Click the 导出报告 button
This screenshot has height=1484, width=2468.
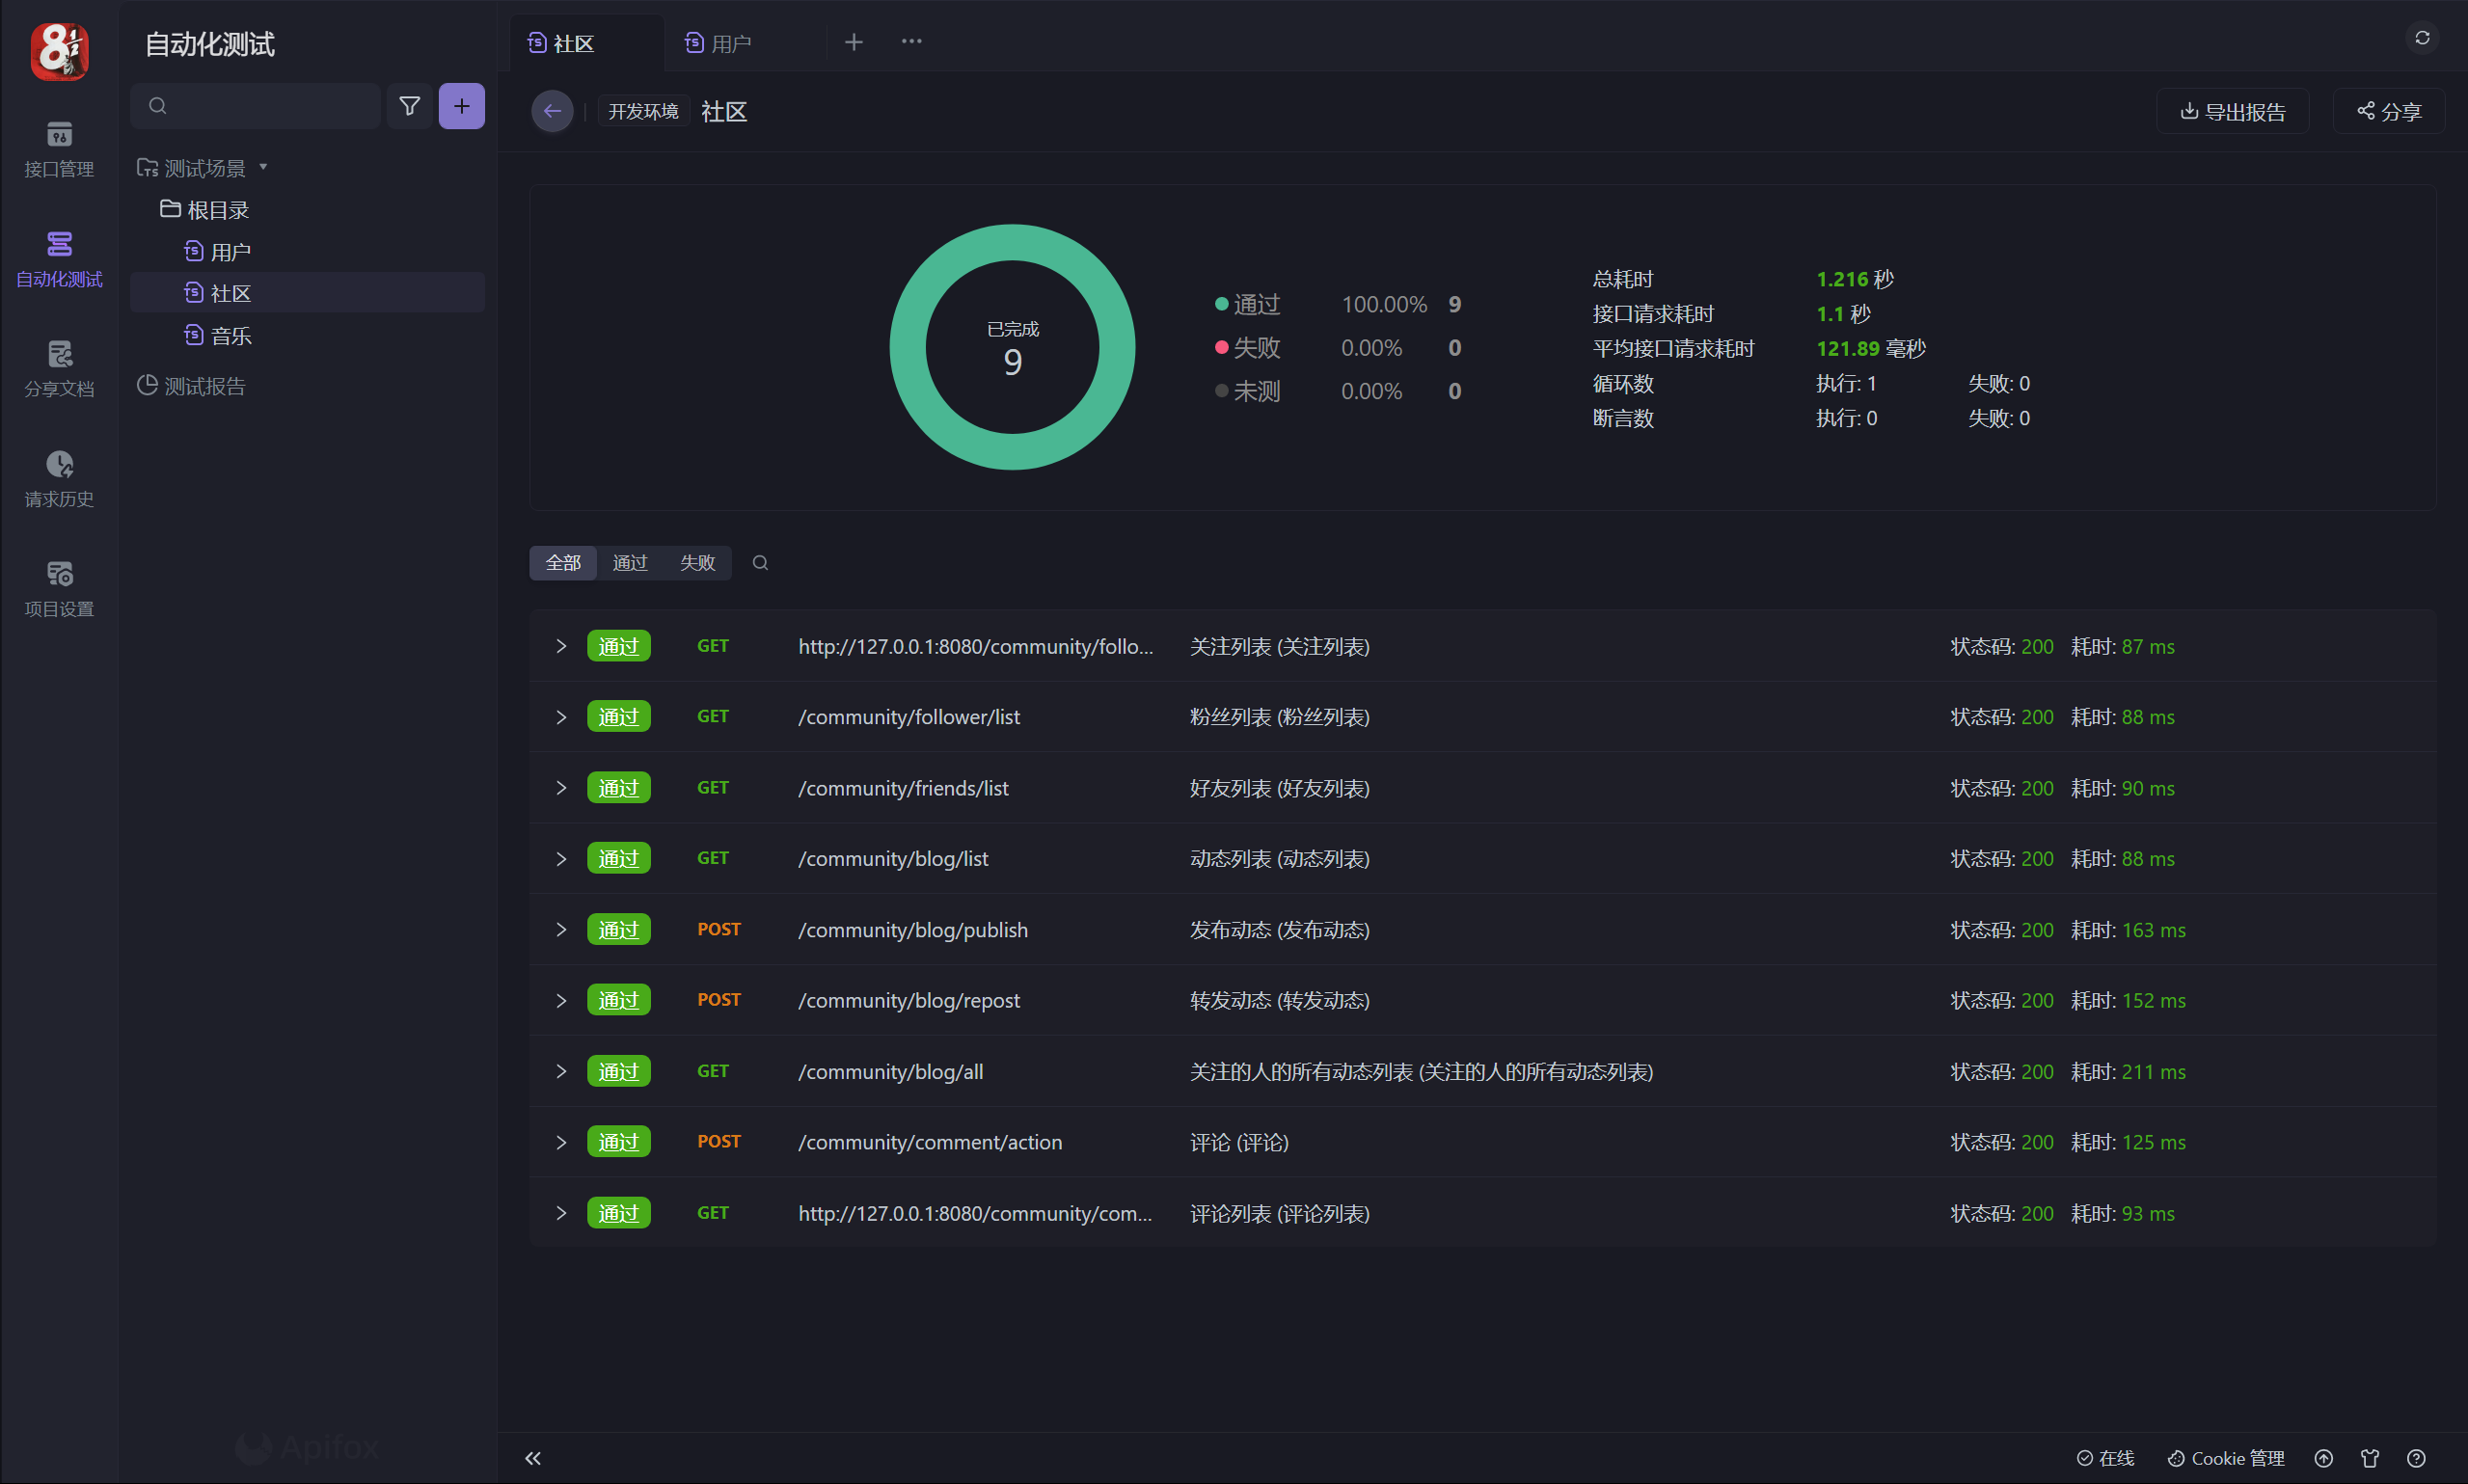point(2232,111)
